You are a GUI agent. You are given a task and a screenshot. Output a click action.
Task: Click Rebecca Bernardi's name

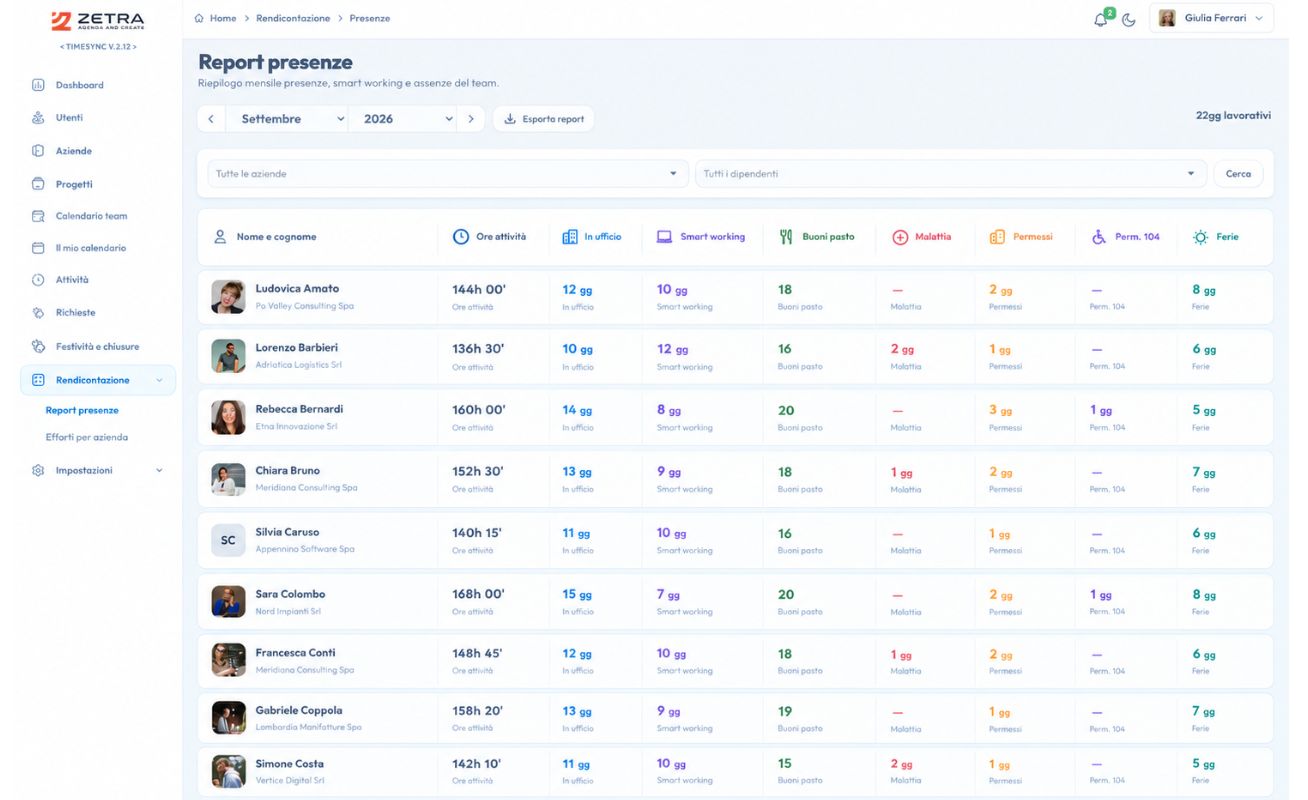coord(299,409)
